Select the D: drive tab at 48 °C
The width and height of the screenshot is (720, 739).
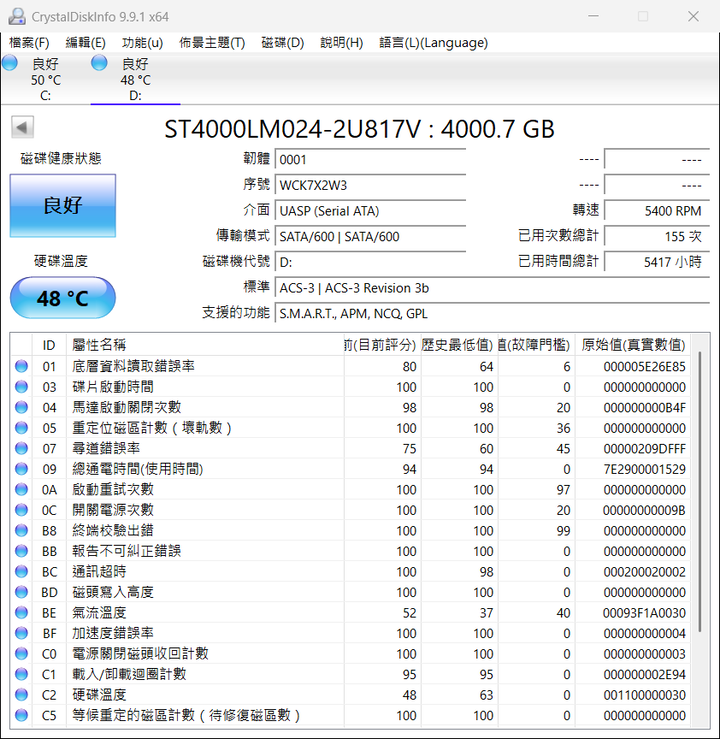pyautogui.click(x=135, y=78)
